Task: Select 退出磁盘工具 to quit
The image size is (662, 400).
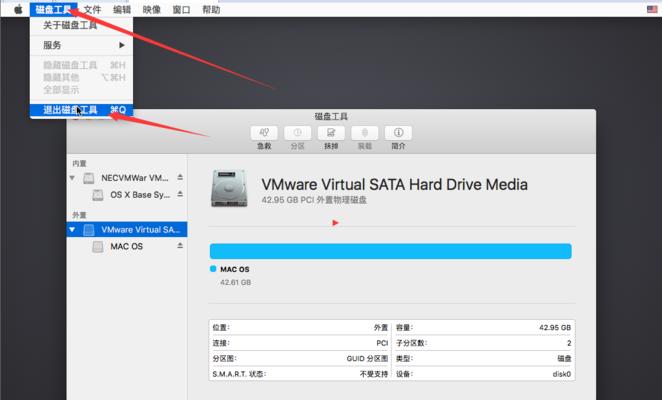Action: pyautogui.click(x=81, y=110)
